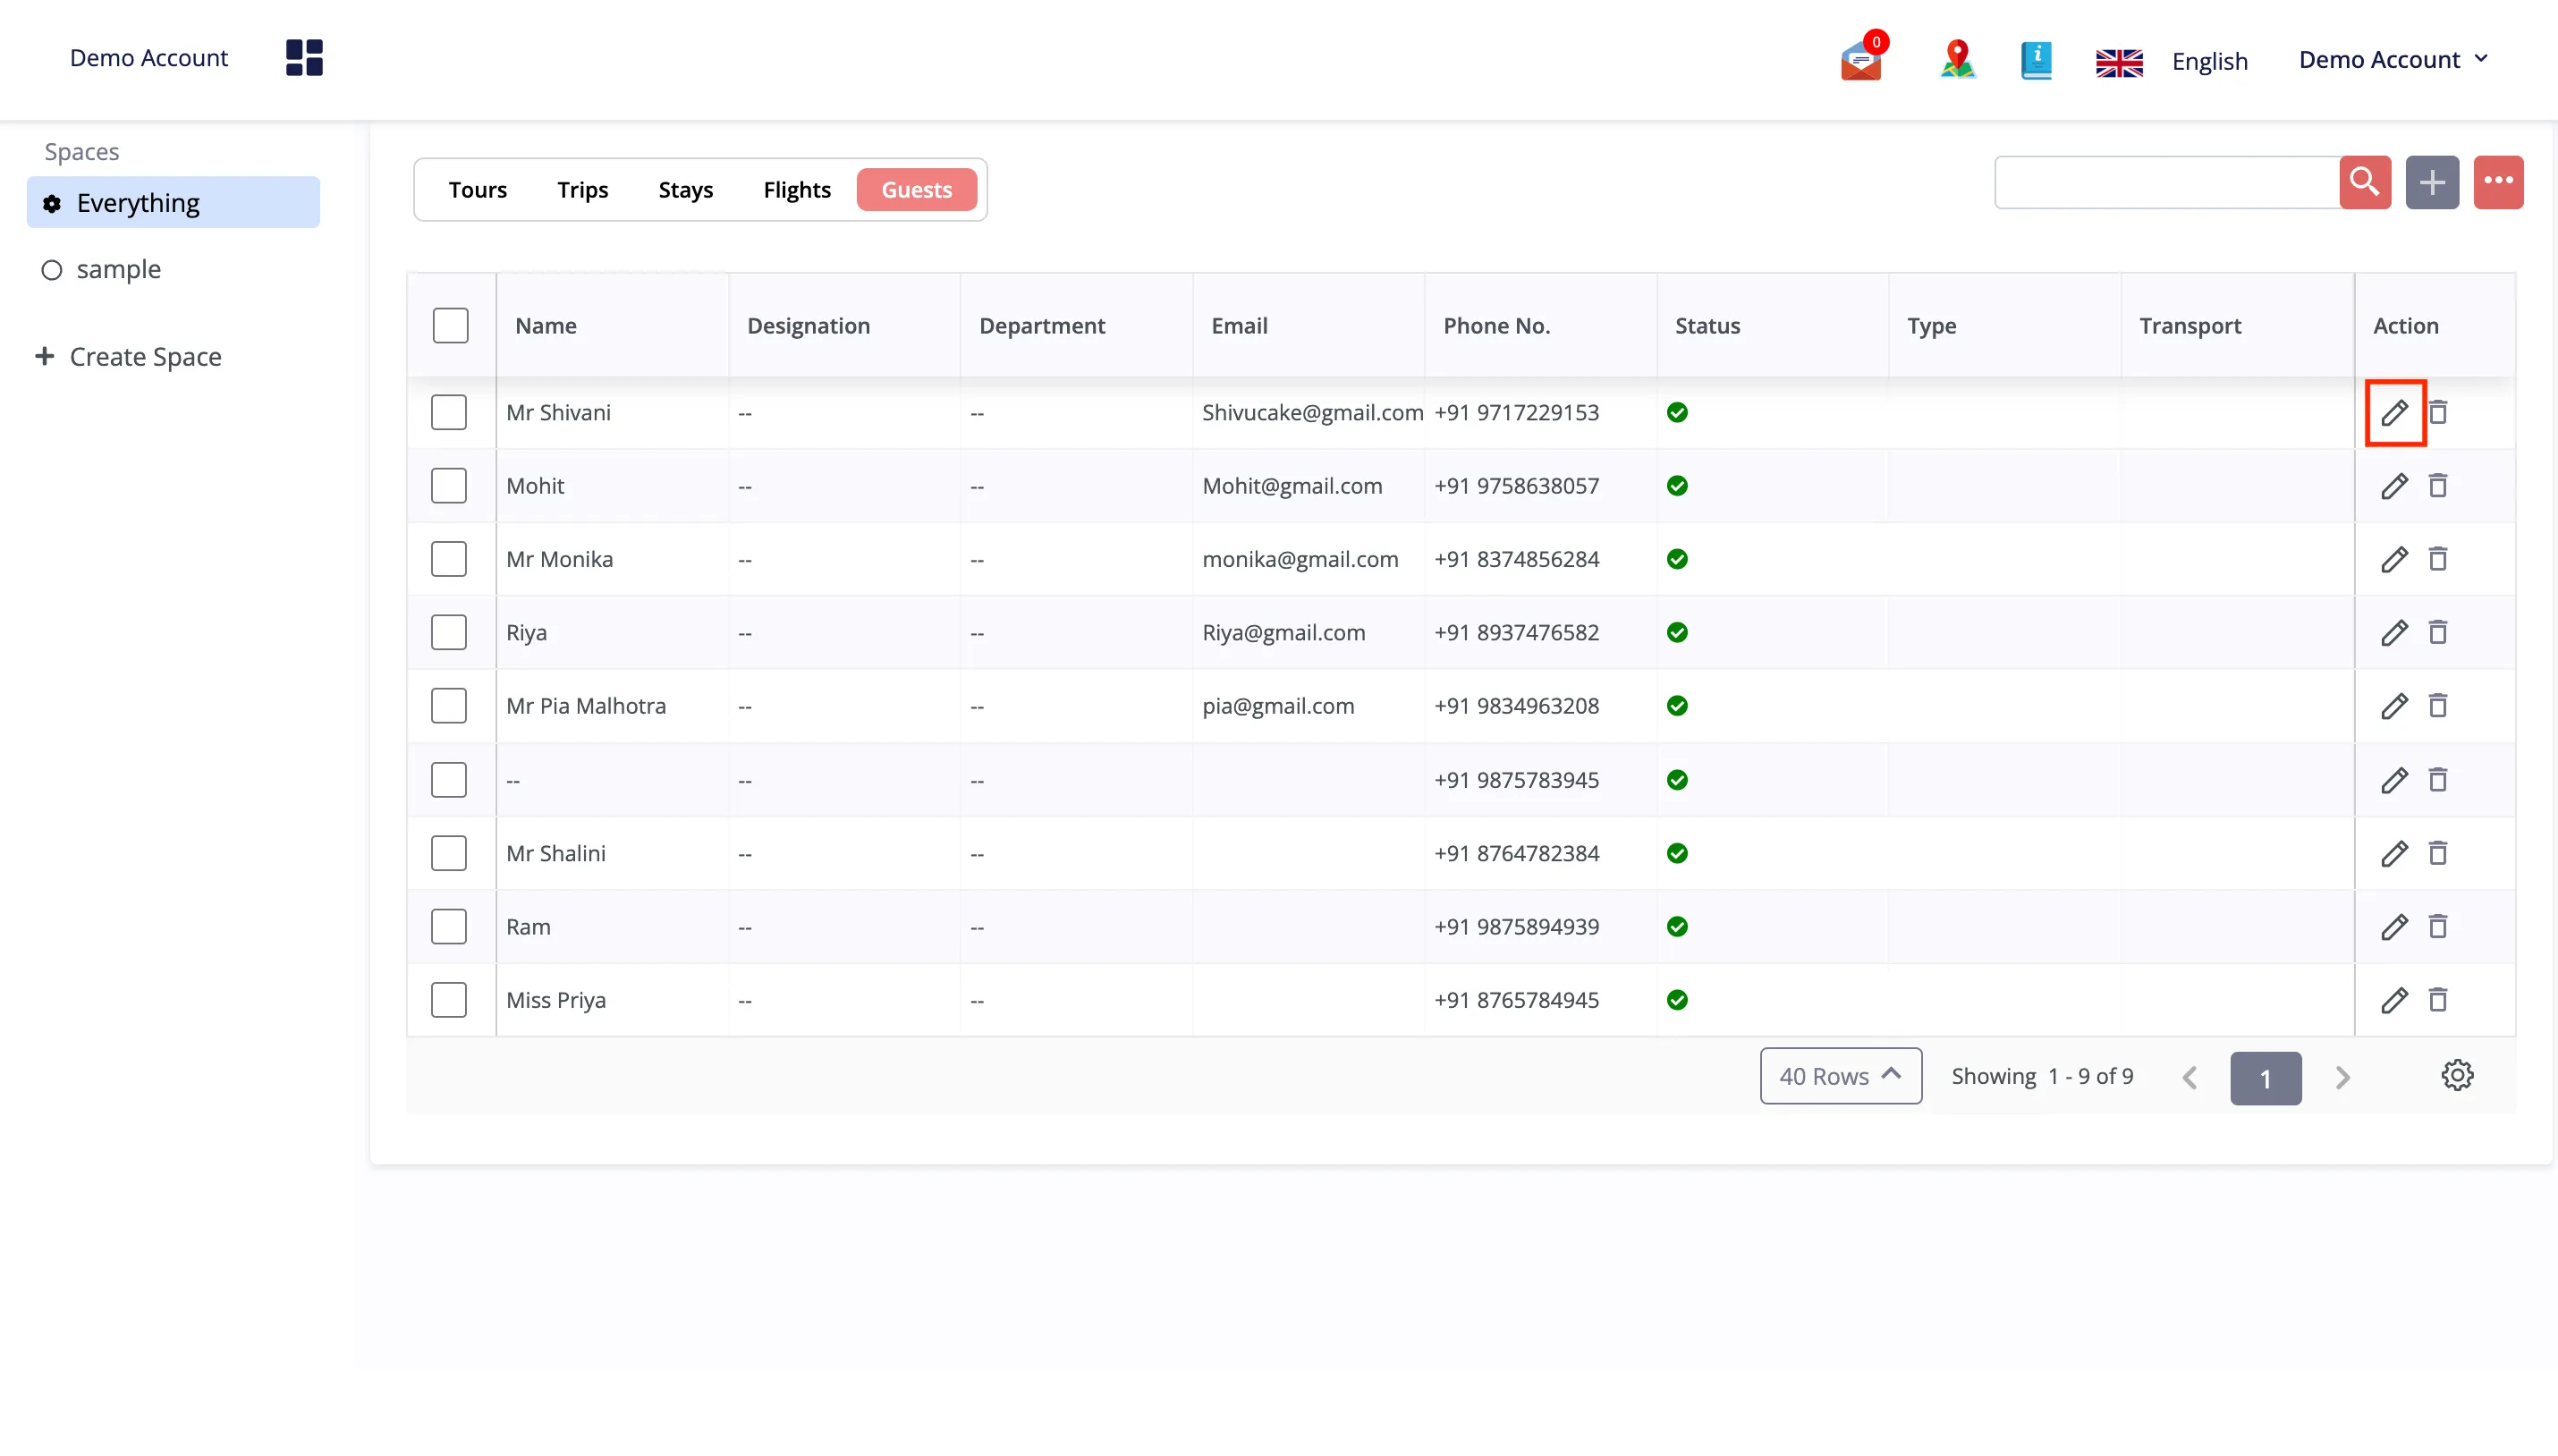Select the Everything space

[173, 203]
